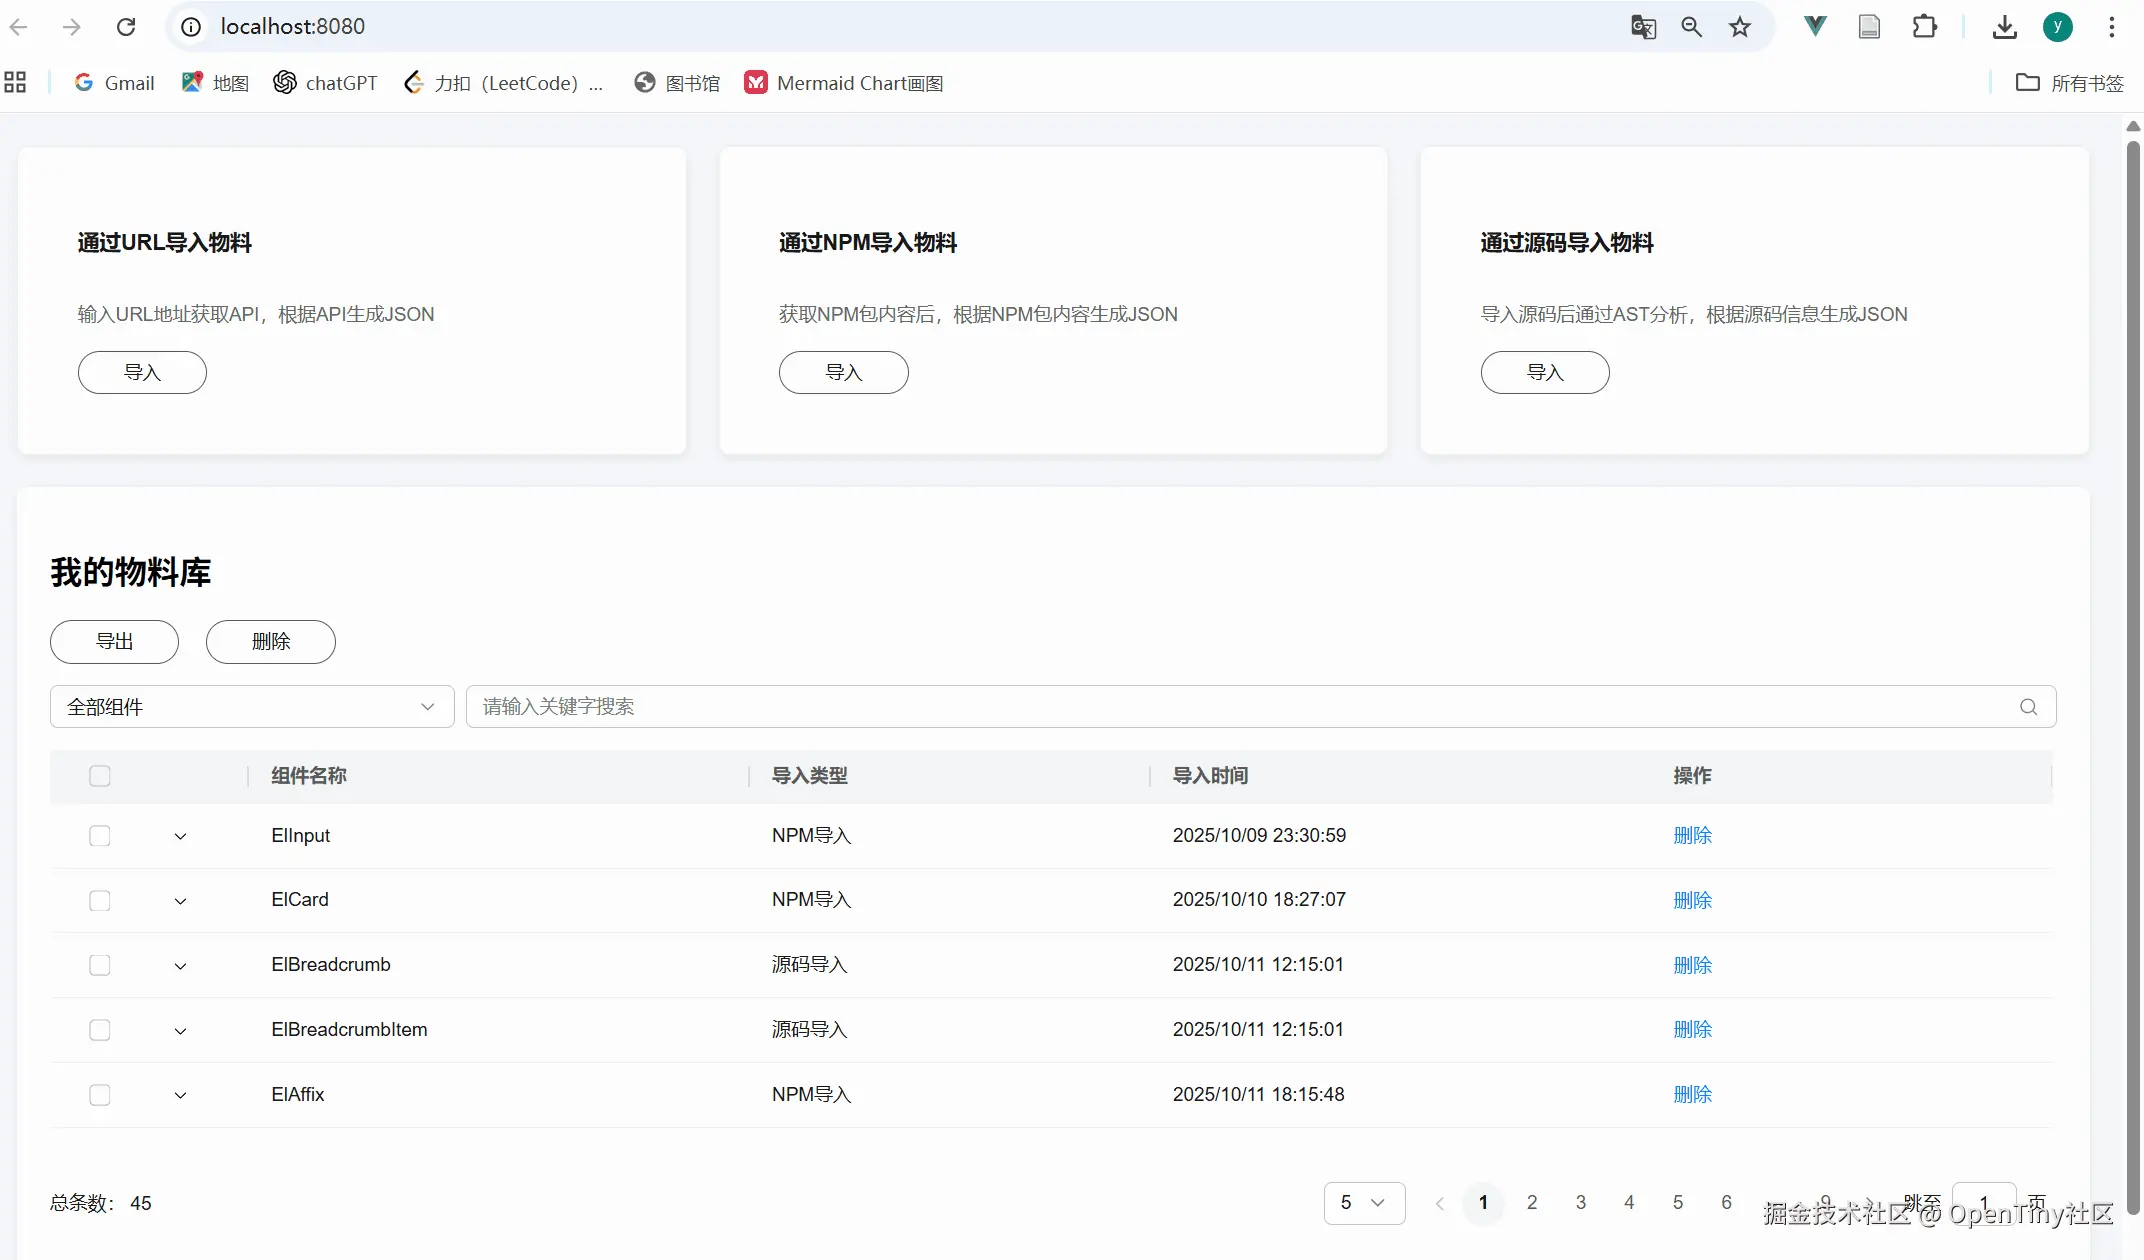Select the ElBreadcrumb row checkbox
The height and width of the screenshot is (1260, 2144).
pyautogui.click(x=100, y=965)
